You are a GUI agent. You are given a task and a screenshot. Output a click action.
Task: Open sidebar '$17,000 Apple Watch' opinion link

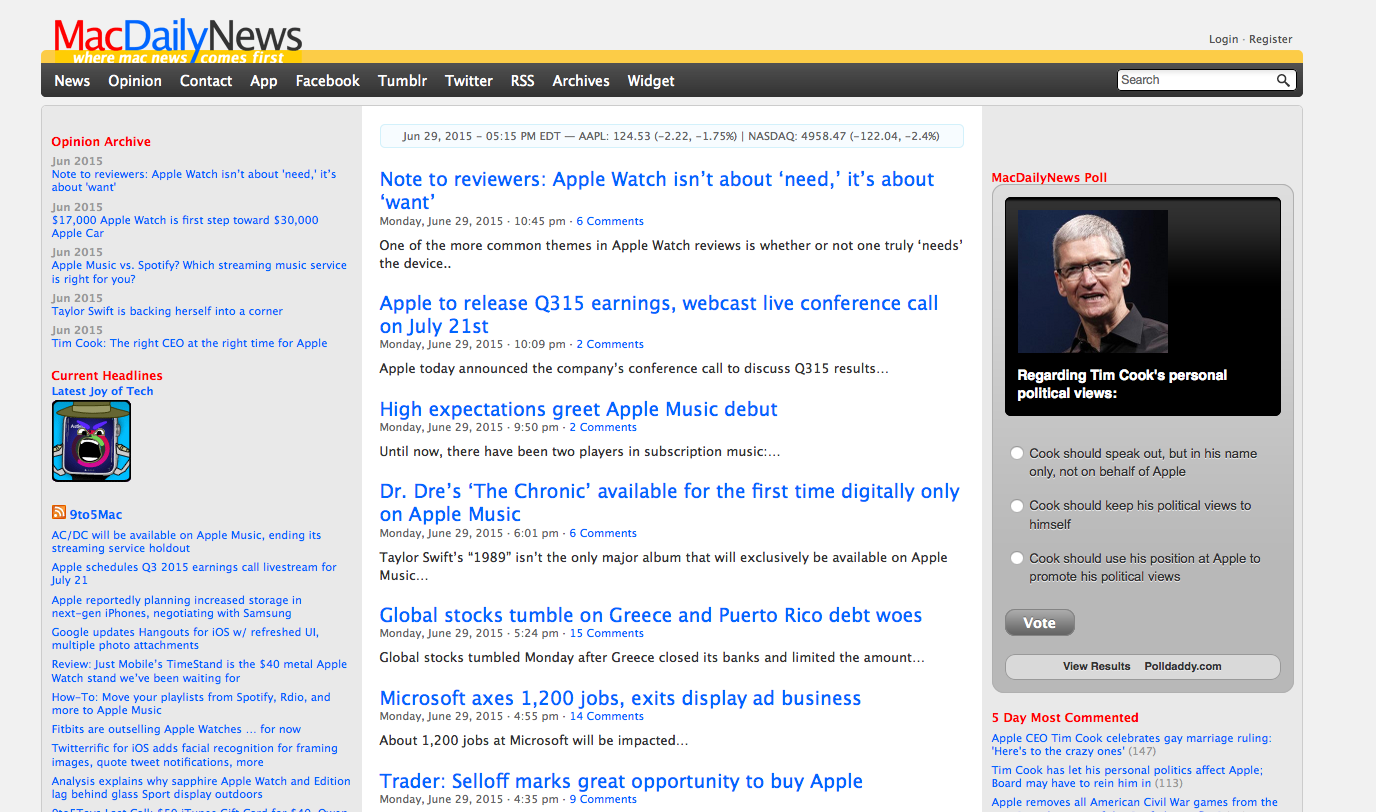(185, 226)
